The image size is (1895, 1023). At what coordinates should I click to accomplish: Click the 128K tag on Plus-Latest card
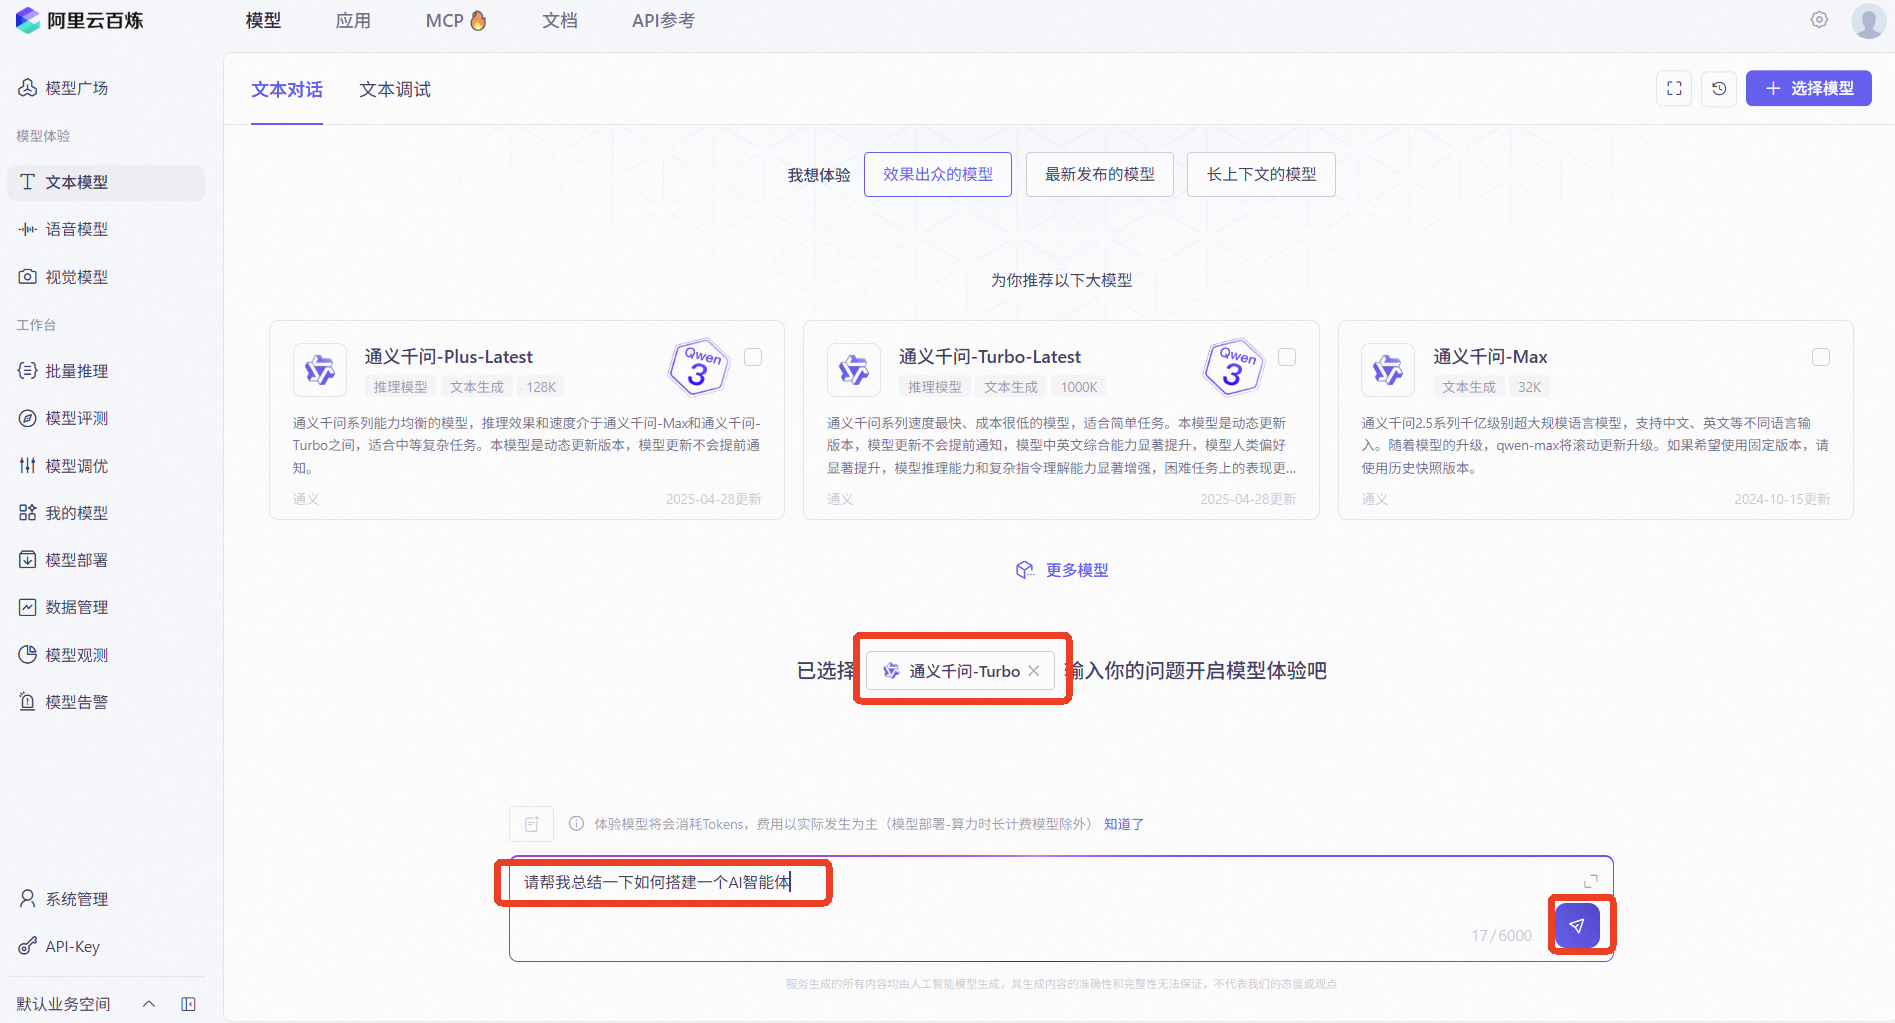pos(541,387)
